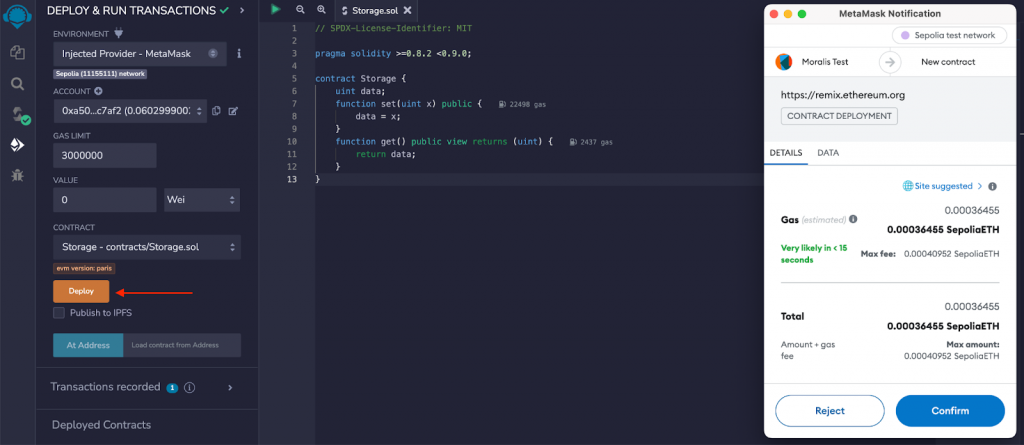
Task: Open the Storage - contracts/Storage.sol dropdown
Action: [147, 247]
